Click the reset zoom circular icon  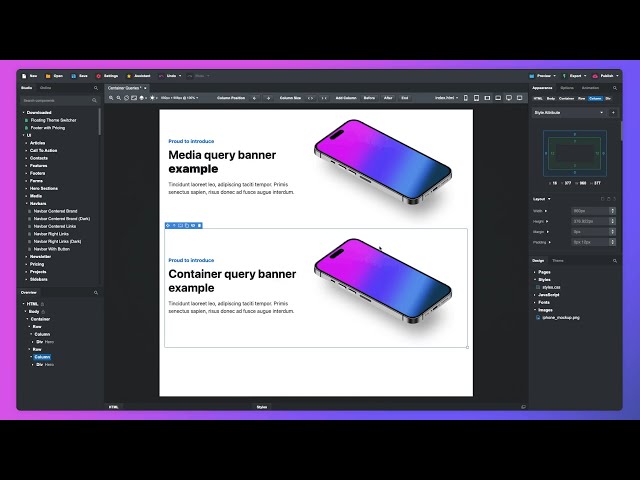[127, 98]
